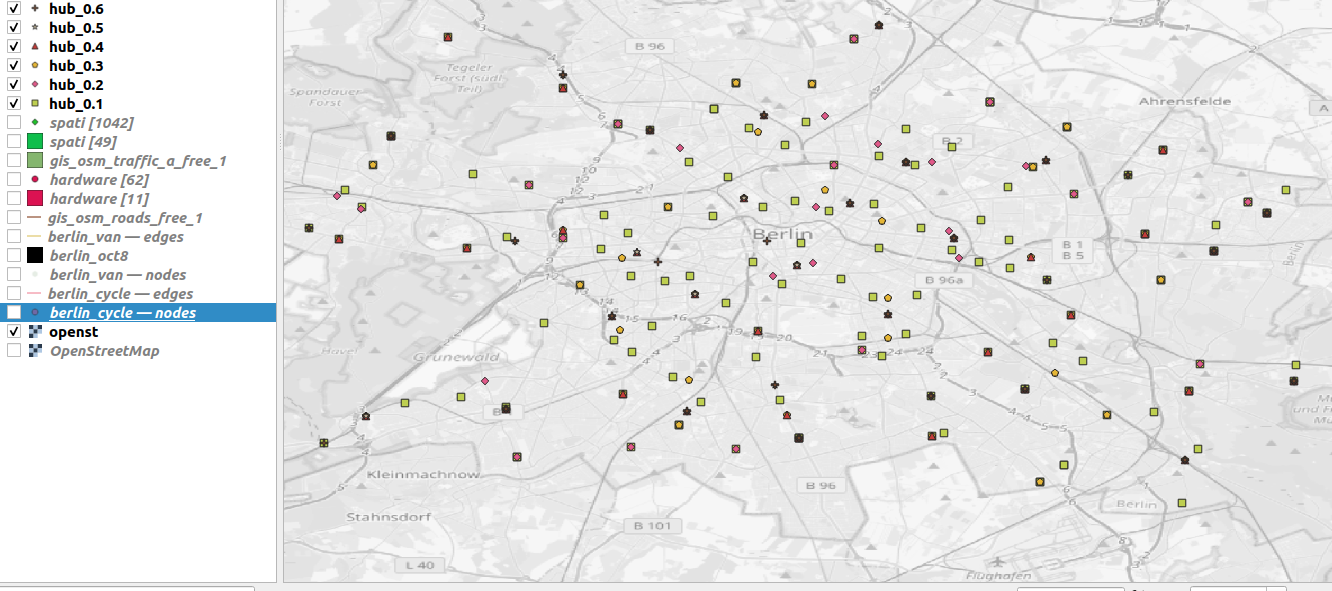Click the hub_0.2 pink diamond icon
The height and width of the screenshot is (591, 1332).
tap(35, 85)
